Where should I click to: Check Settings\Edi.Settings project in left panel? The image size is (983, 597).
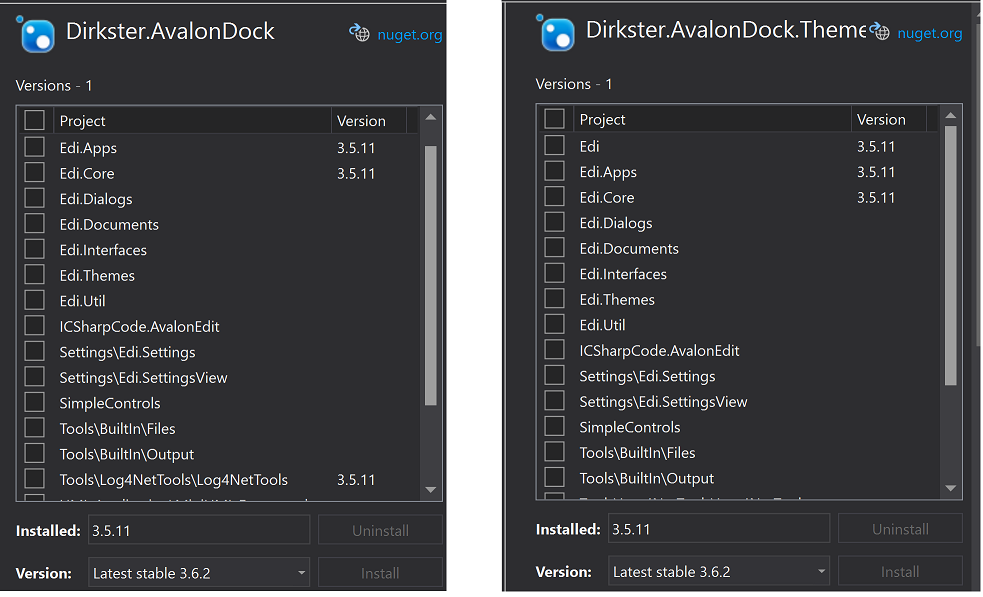click(34, 351)
